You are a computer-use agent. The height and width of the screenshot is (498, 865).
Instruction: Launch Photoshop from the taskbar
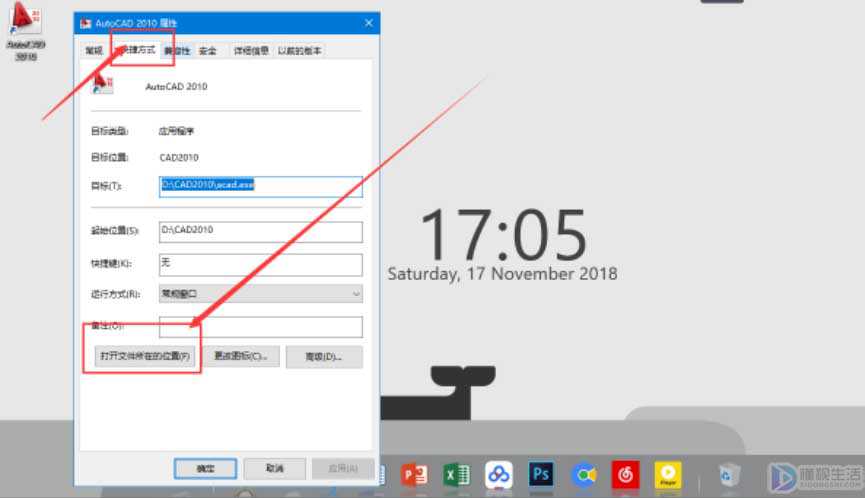pyautogui.click(x=541, y=474)
